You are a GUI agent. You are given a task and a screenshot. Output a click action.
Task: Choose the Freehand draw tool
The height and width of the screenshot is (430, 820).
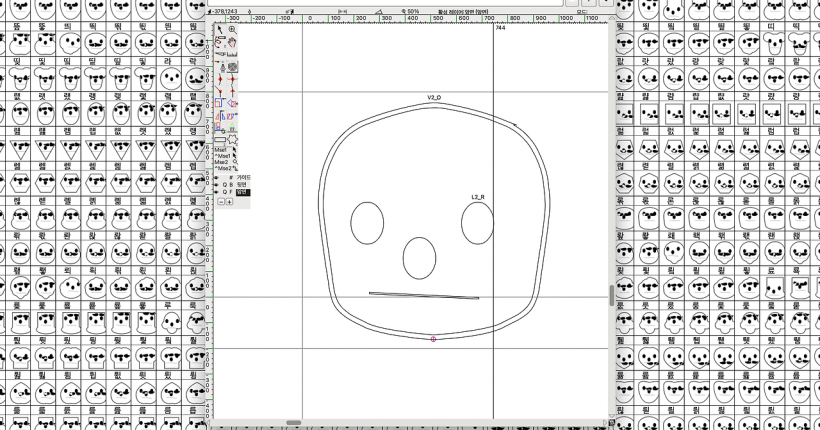pyautogui.click(x=221, y=42)
